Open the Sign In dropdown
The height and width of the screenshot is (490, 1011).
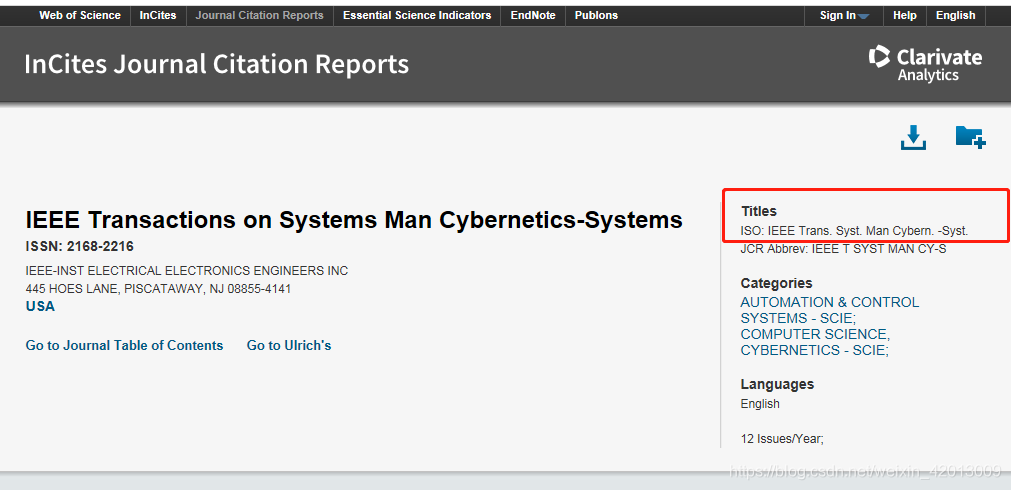point(844,15)
